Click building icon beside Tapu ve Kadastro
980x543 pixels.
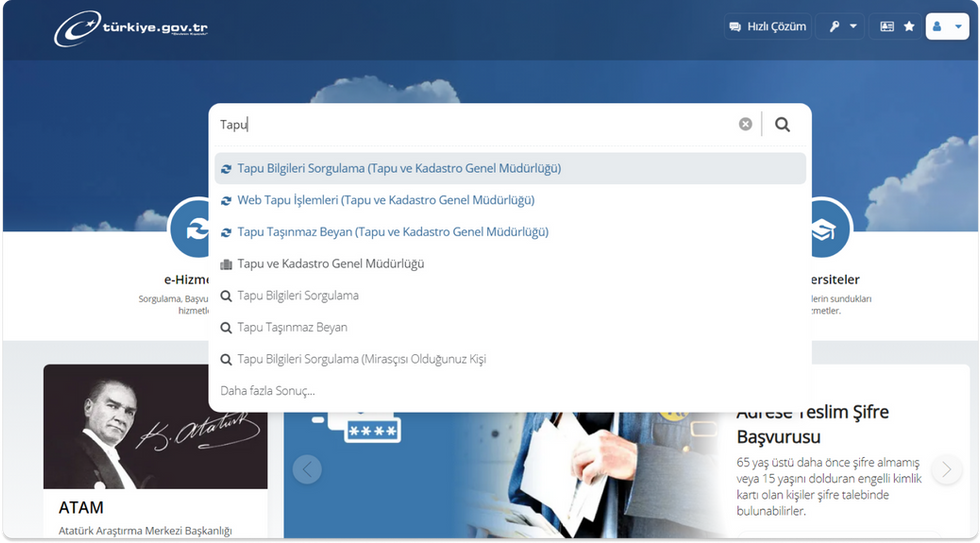point(226,264)
